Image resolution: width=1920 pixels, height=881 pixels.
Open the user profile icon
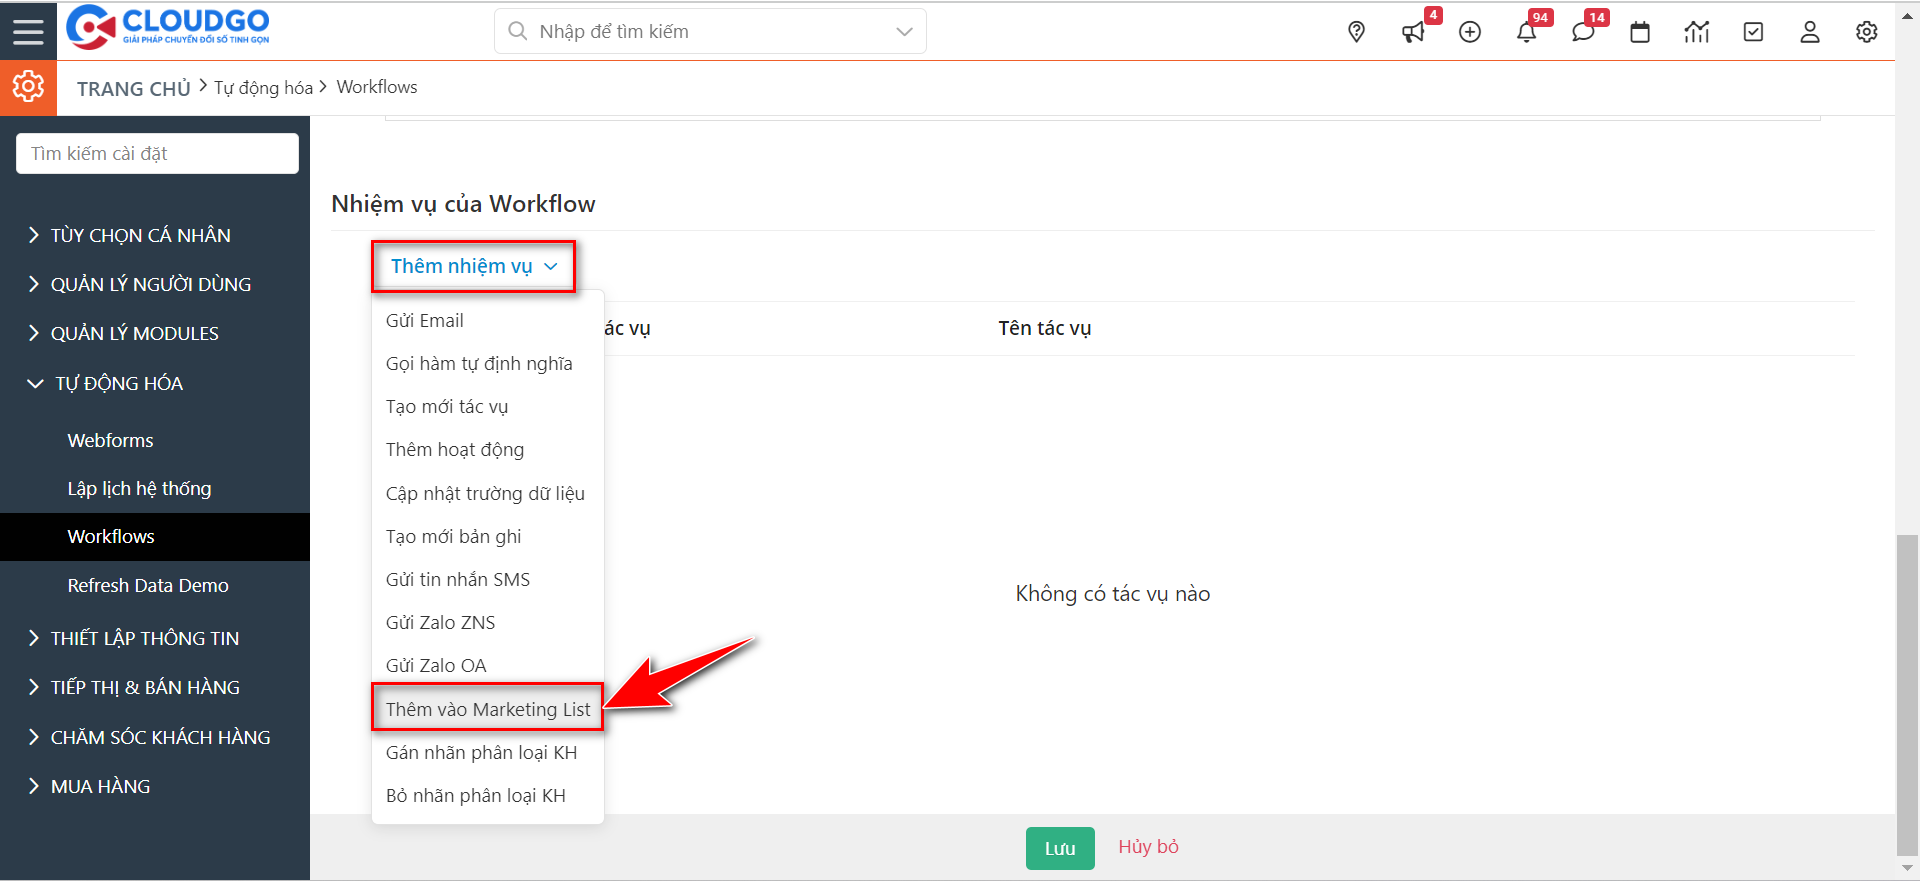click(x=1810, y=32)
